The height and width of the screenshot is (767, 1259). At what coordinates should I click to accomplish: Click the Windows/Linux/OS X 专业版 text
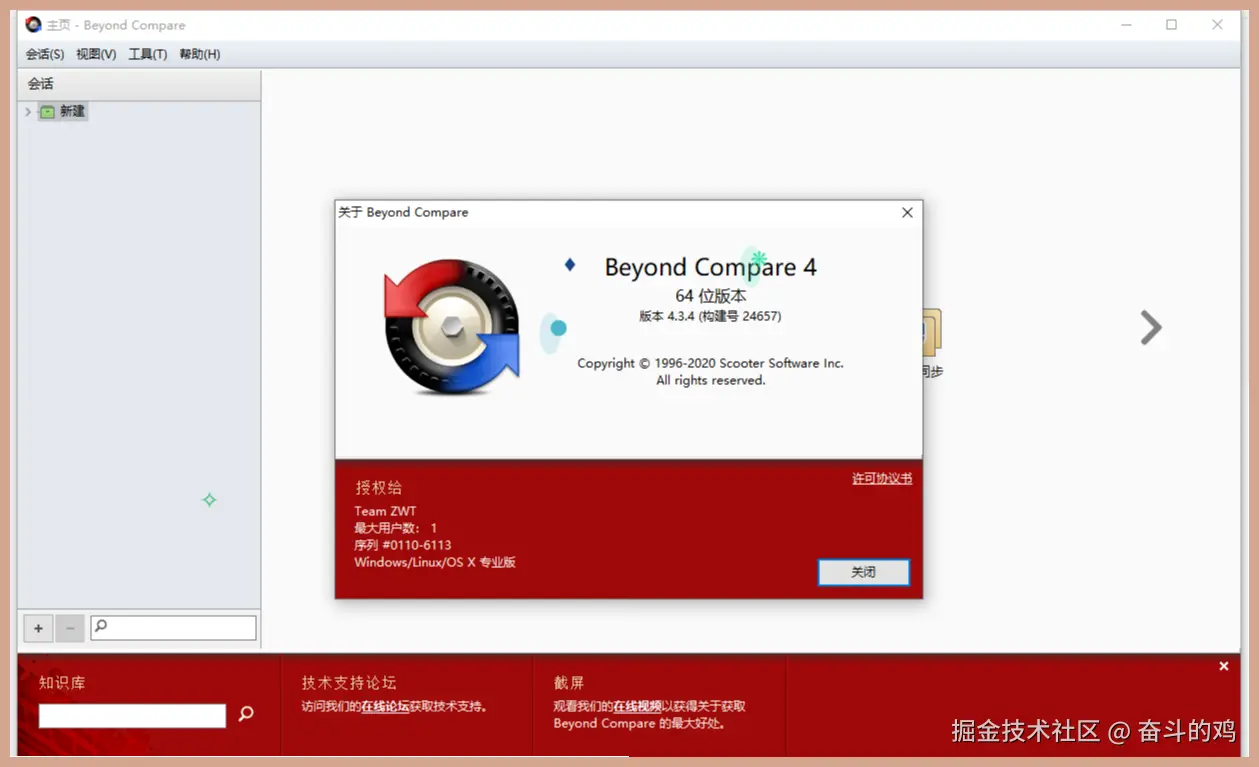435,562
